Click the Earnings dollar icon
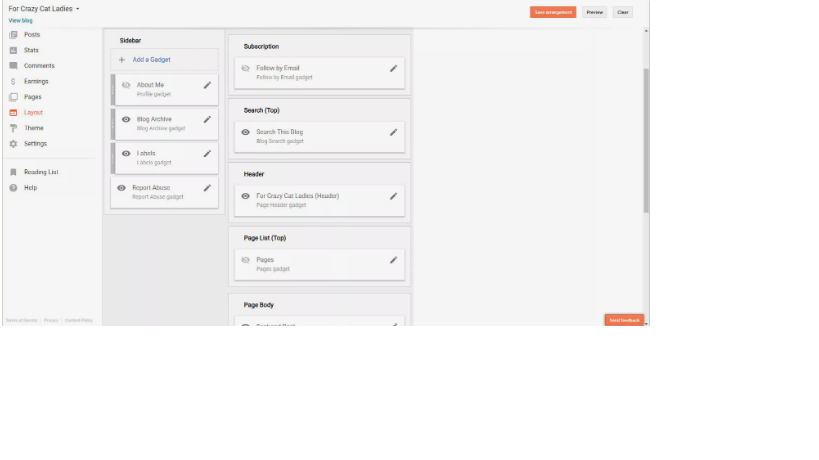 pyautogui.click(x=14, y=81)
